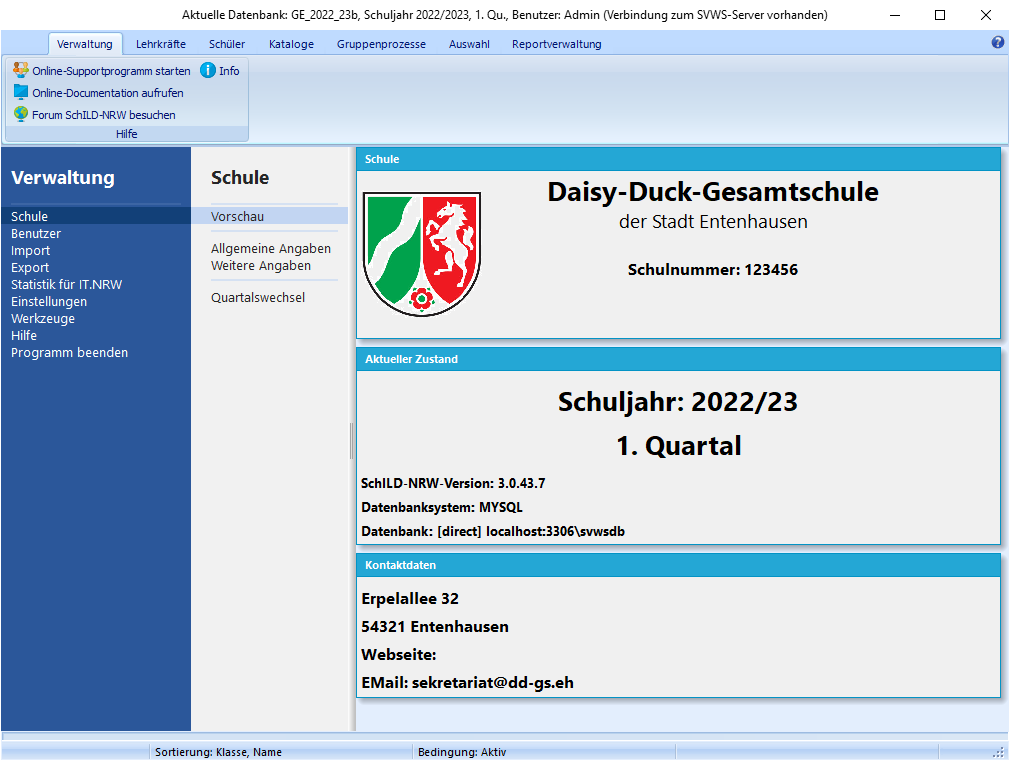
Task: Click the window resize grip in status bar
Action: pyautogui.click(x=999, y=752)
